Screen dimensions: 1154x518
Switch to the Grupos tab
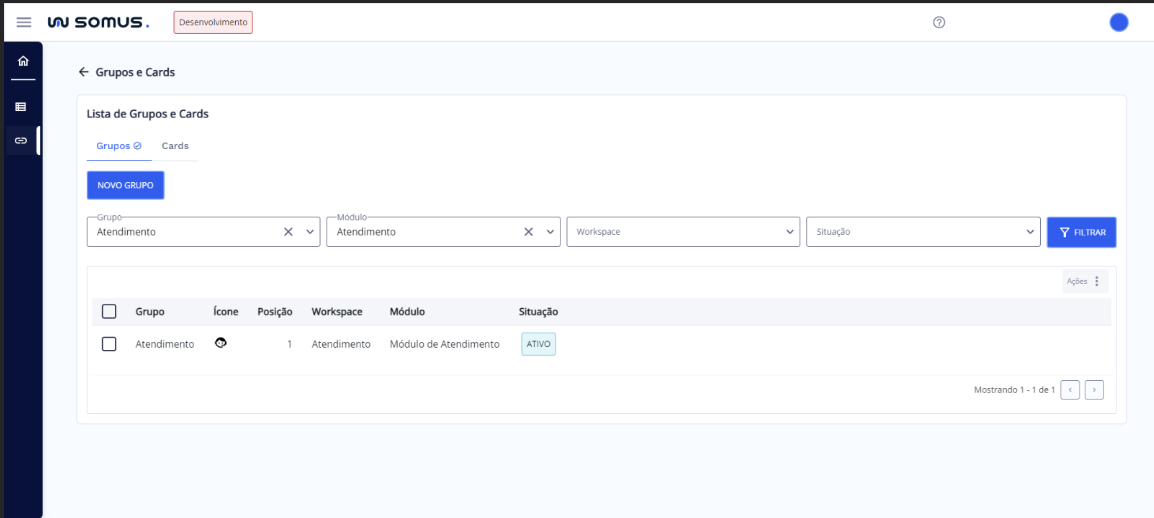tap(118, 146)
